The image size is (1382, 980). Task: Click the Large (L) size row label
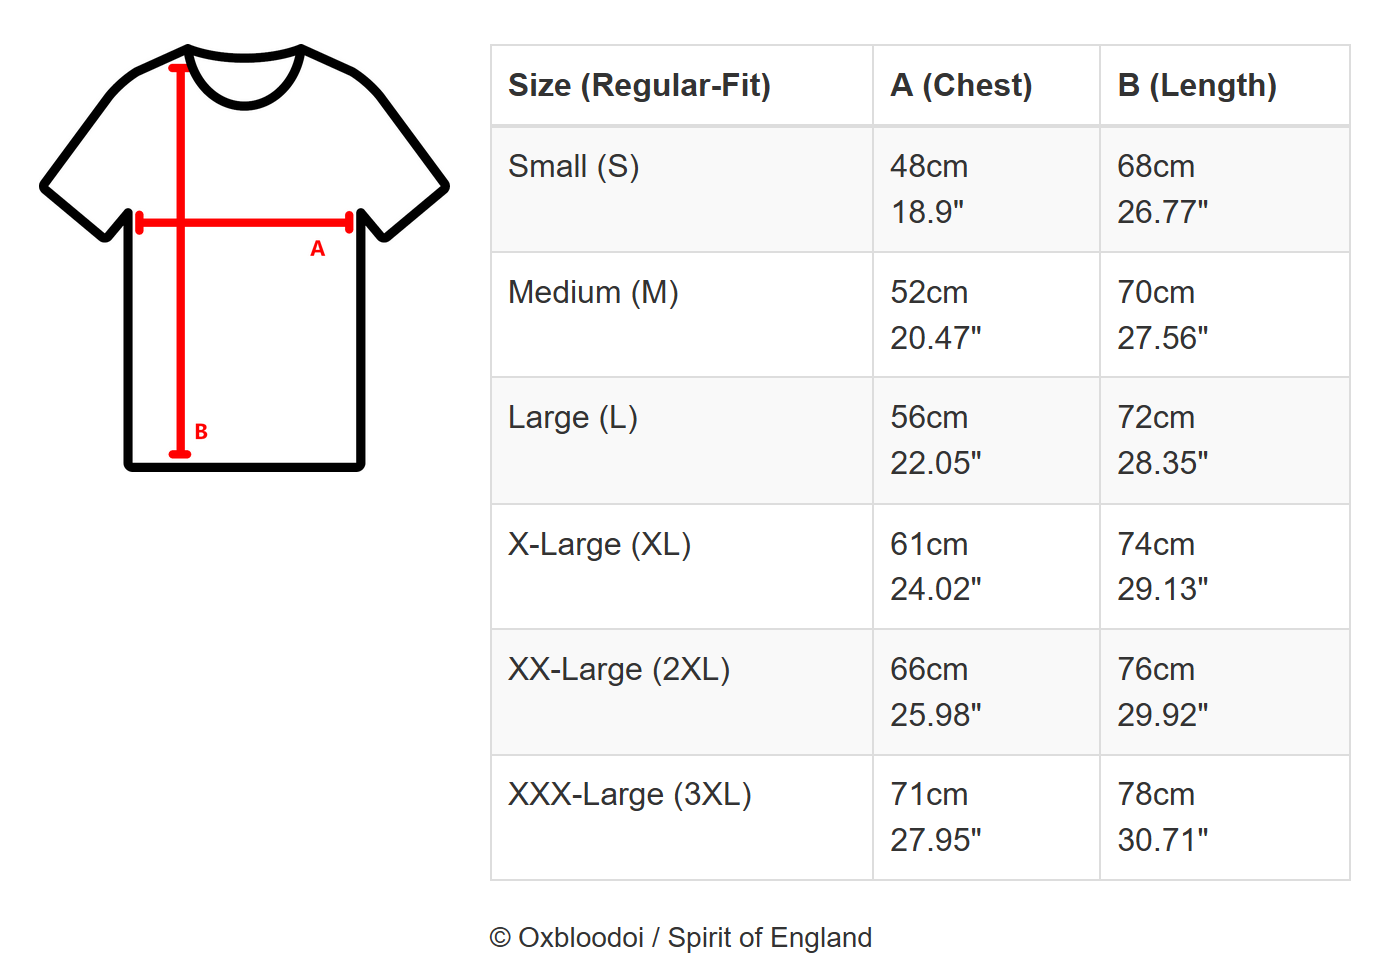click(572, 417)
